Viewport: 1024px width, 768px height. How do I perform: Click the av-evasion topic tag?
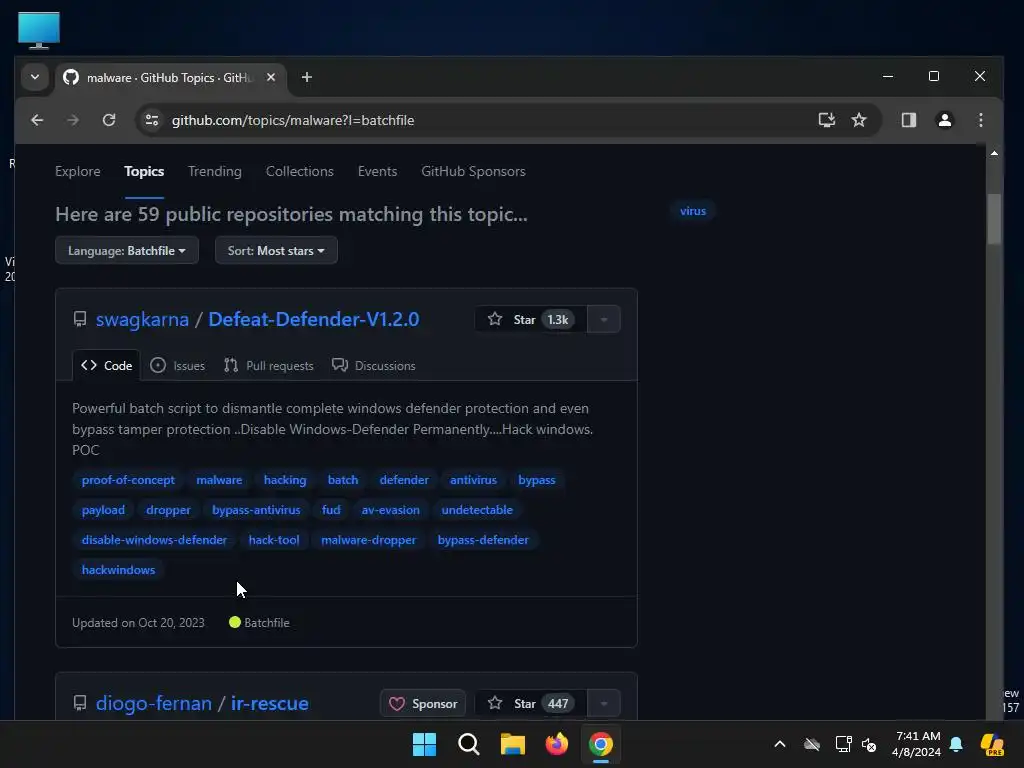tap(391, 510)
